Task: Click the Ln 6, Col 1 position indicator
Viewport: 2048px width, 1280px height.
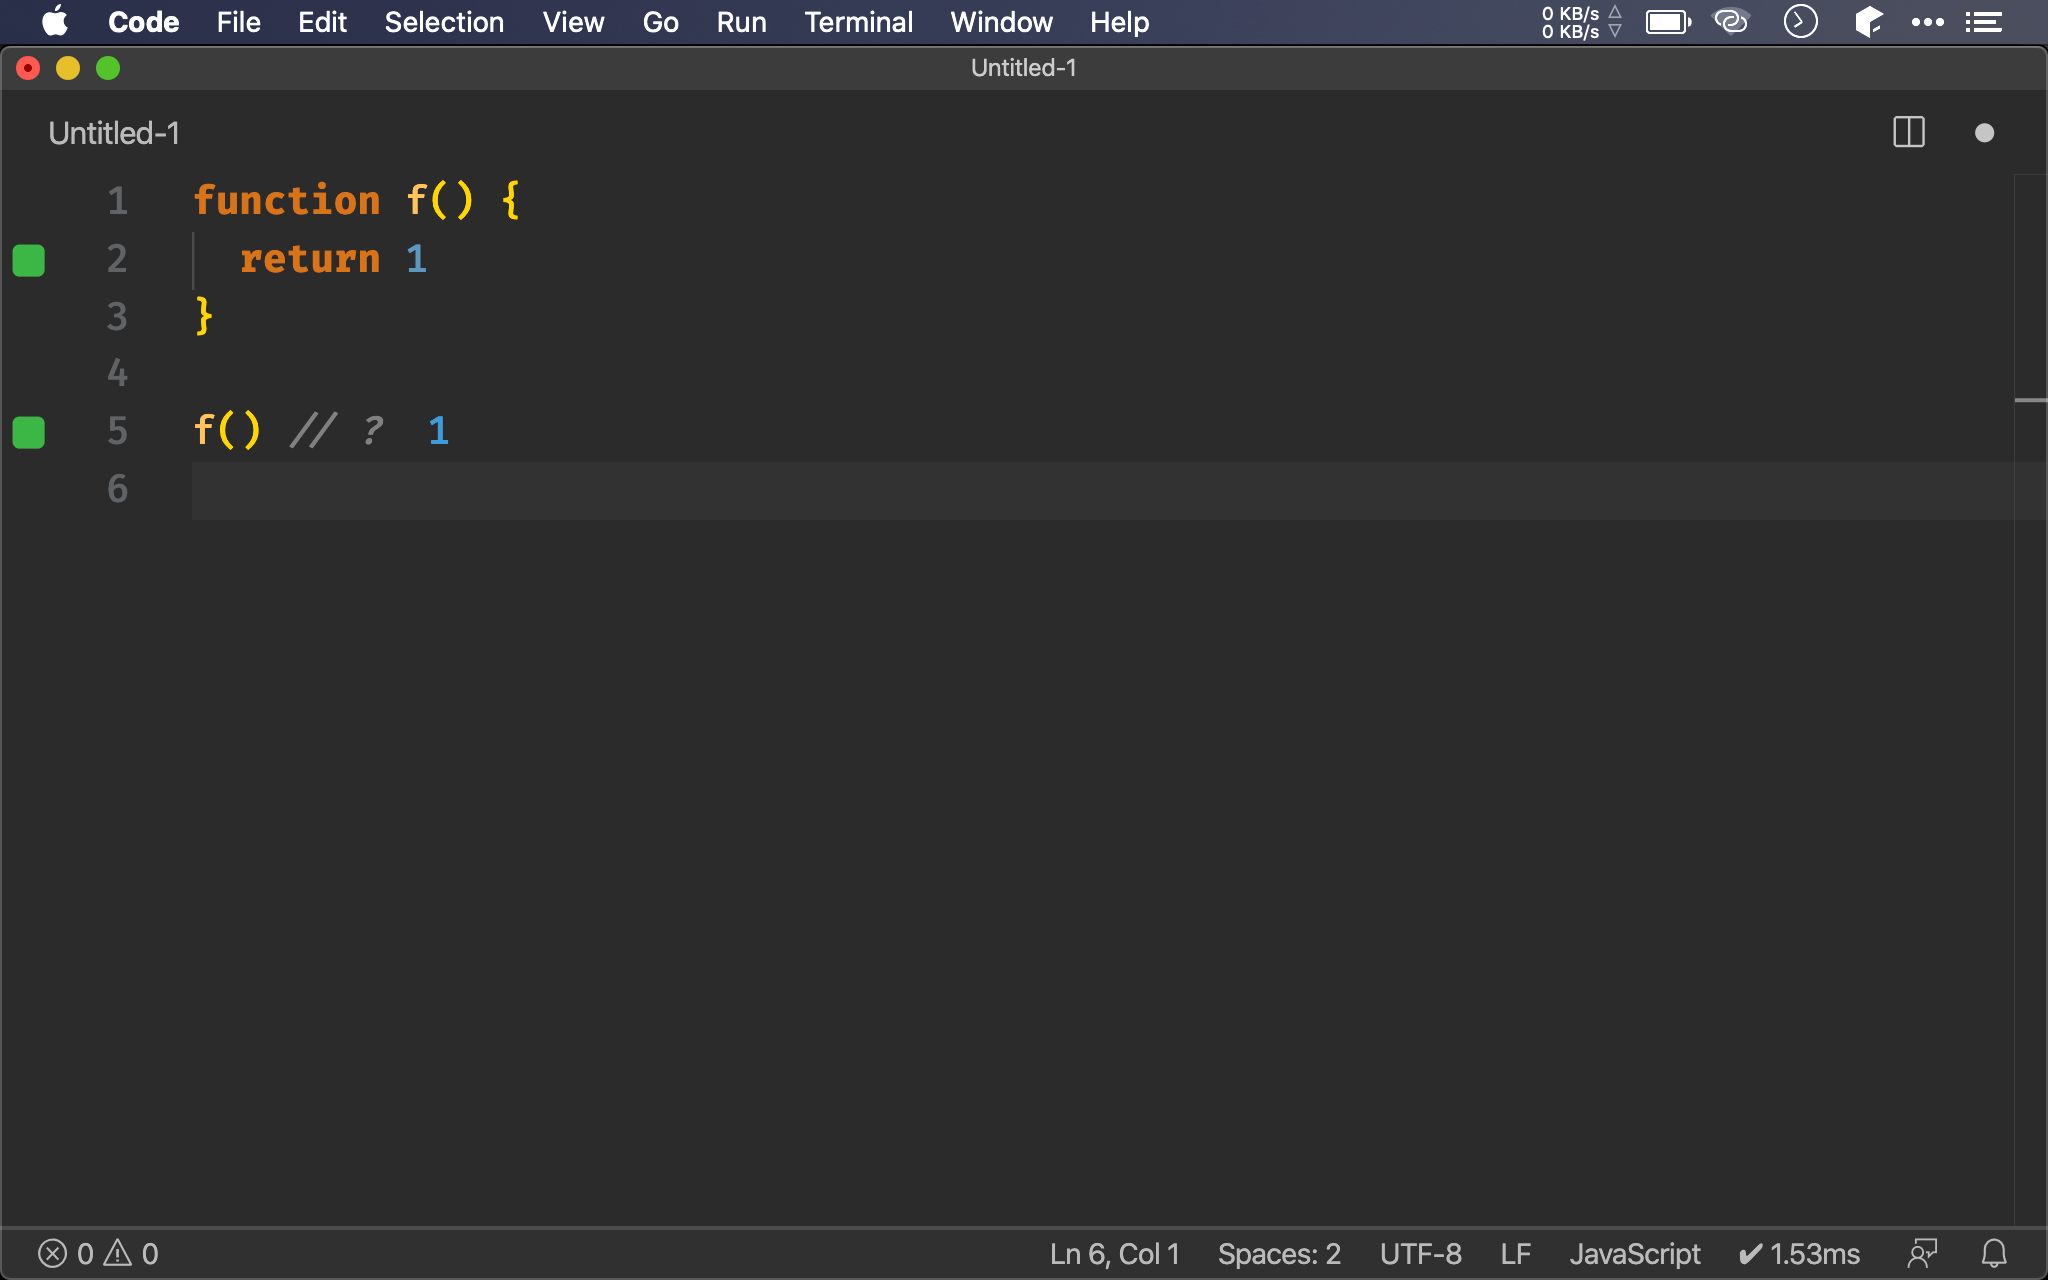Action: pyautogui.click(x=1114, y=1253)
